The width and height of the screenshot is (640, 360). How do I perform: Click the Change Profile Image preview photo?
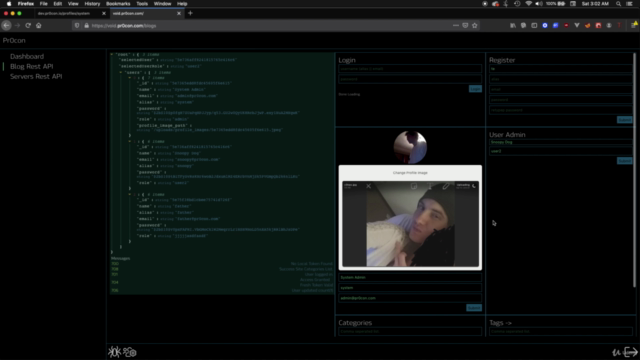pyautogui.click(x=410, y=224)
